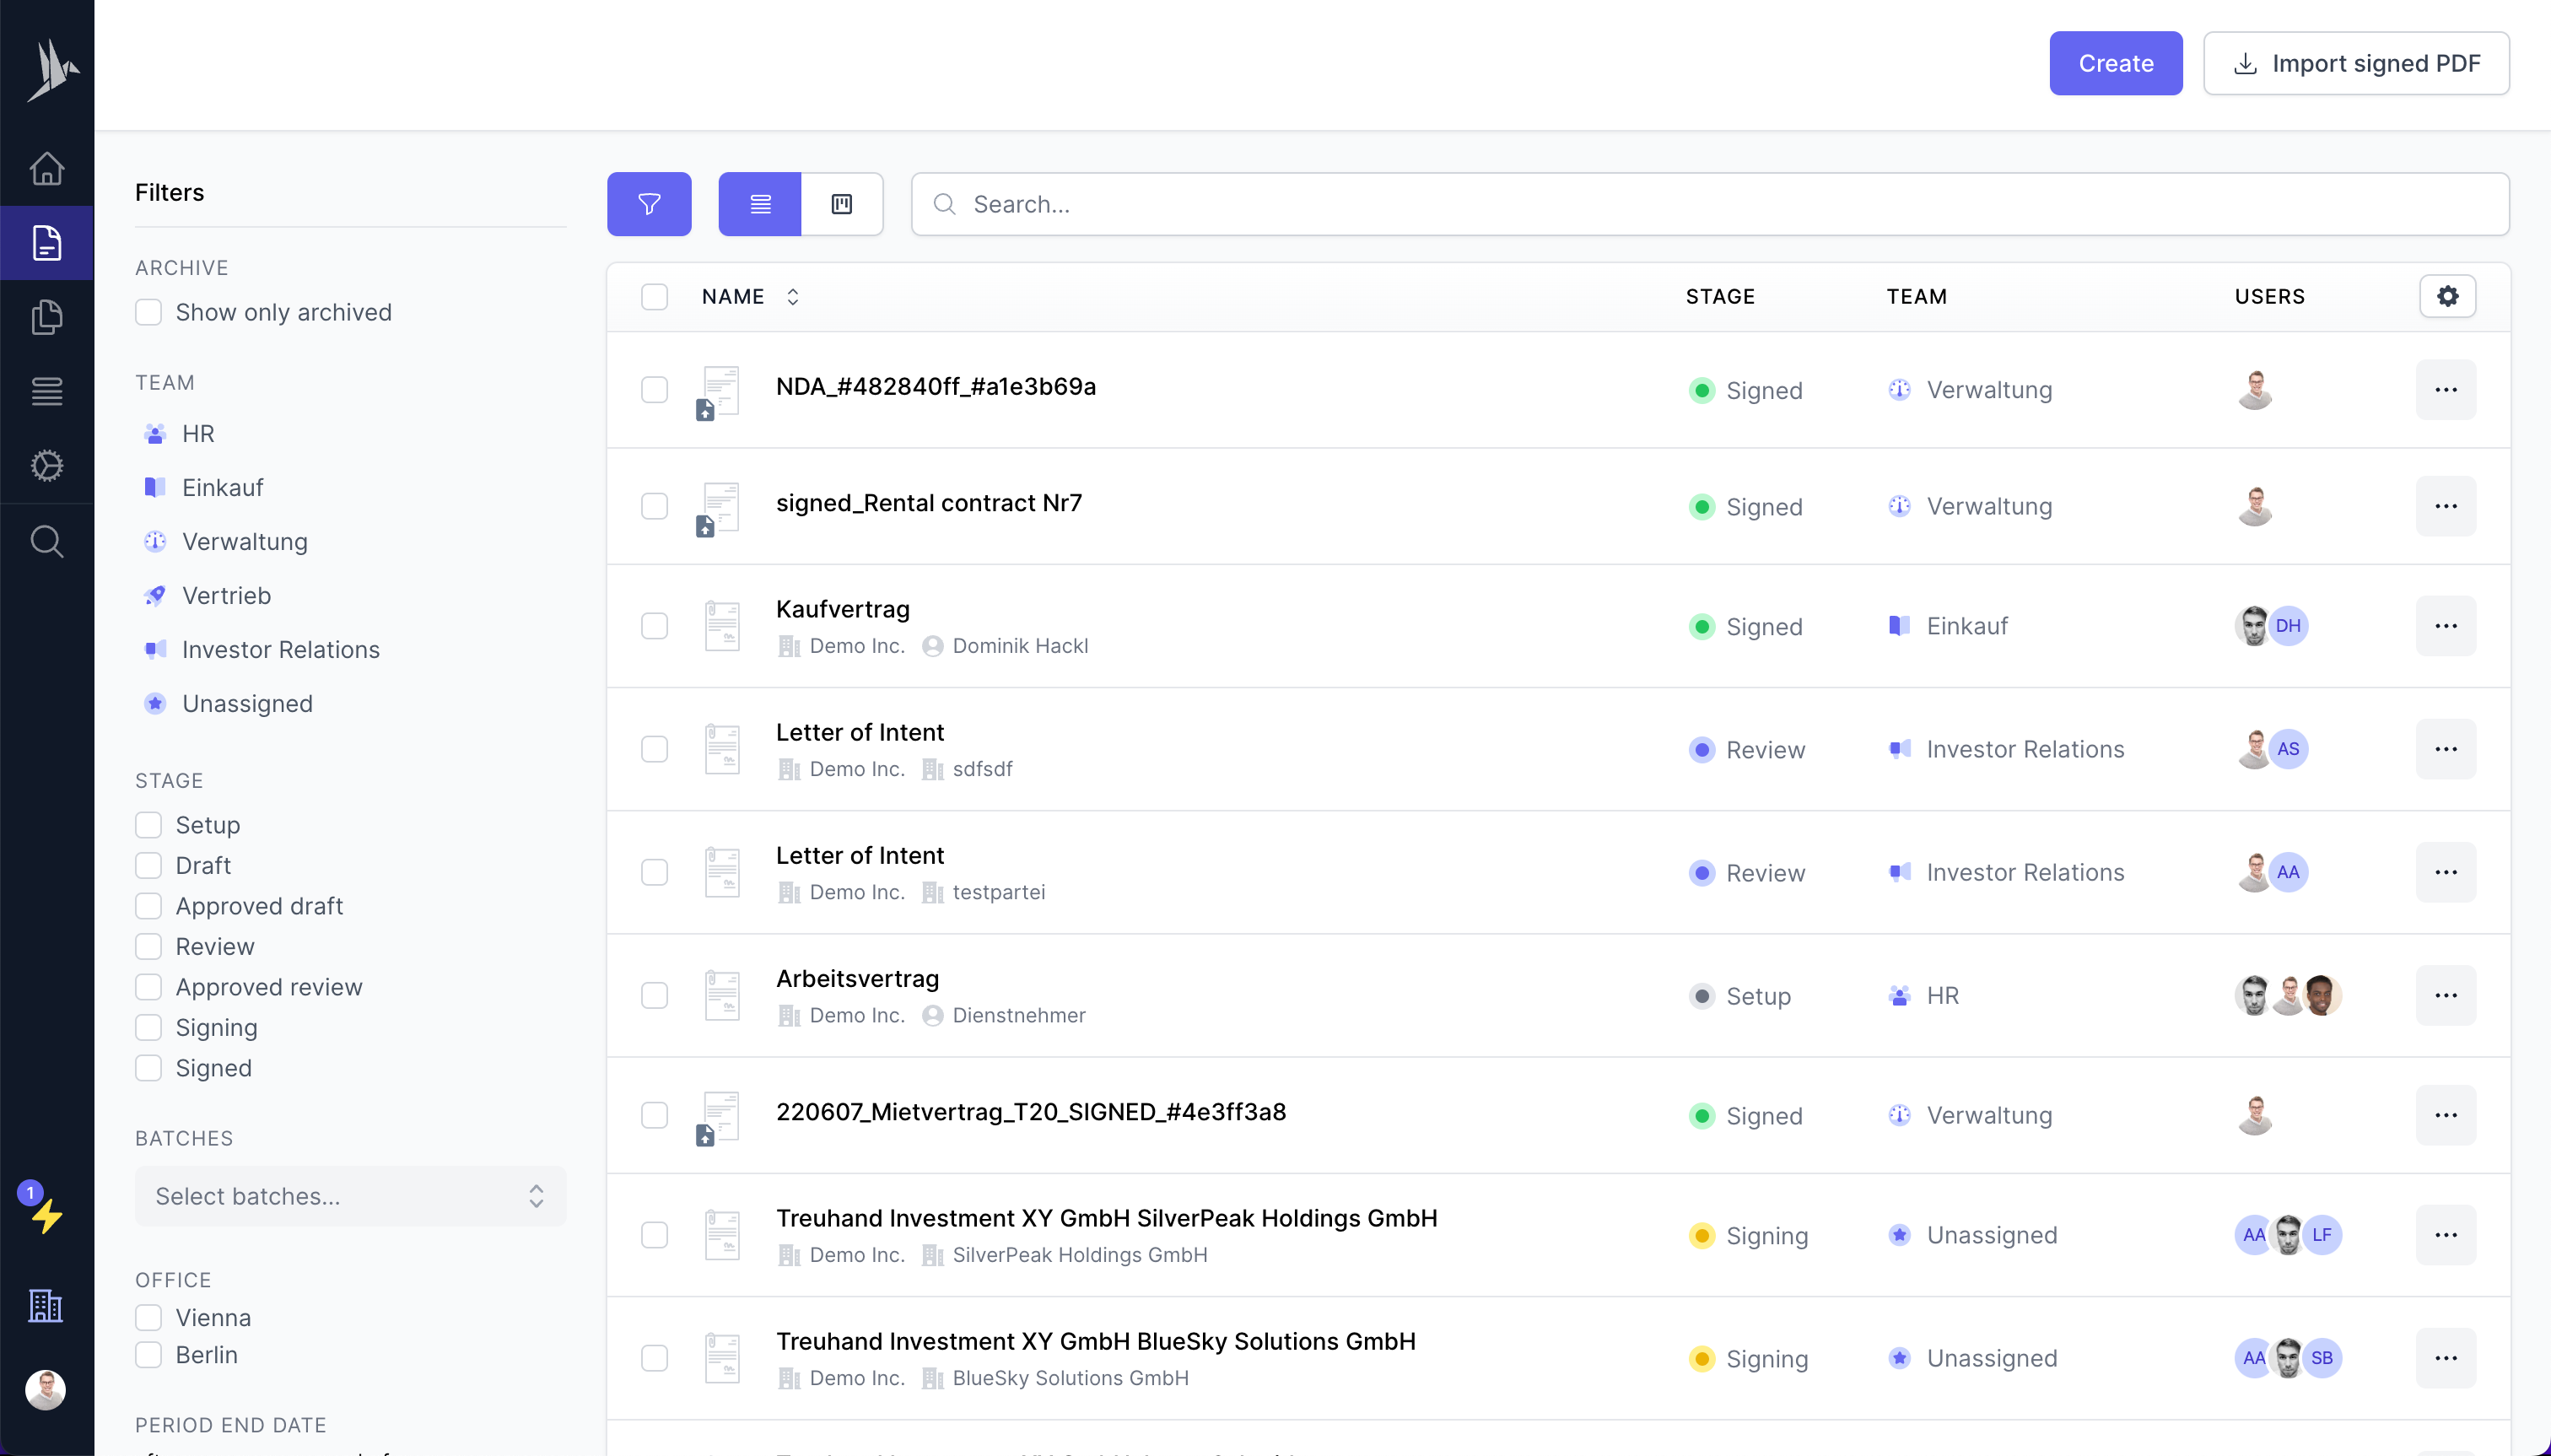Open the home icon in sidebar
This screenshot has width=2551, height=1456.
46,168
